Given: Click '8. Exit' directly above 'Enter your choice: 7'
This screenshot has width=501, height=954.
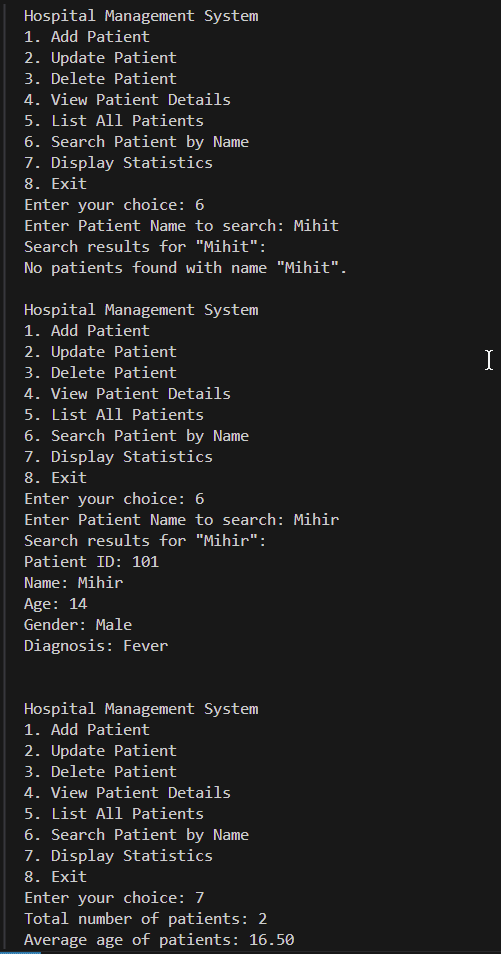Looking at the screenshot, I should point(55,877).
